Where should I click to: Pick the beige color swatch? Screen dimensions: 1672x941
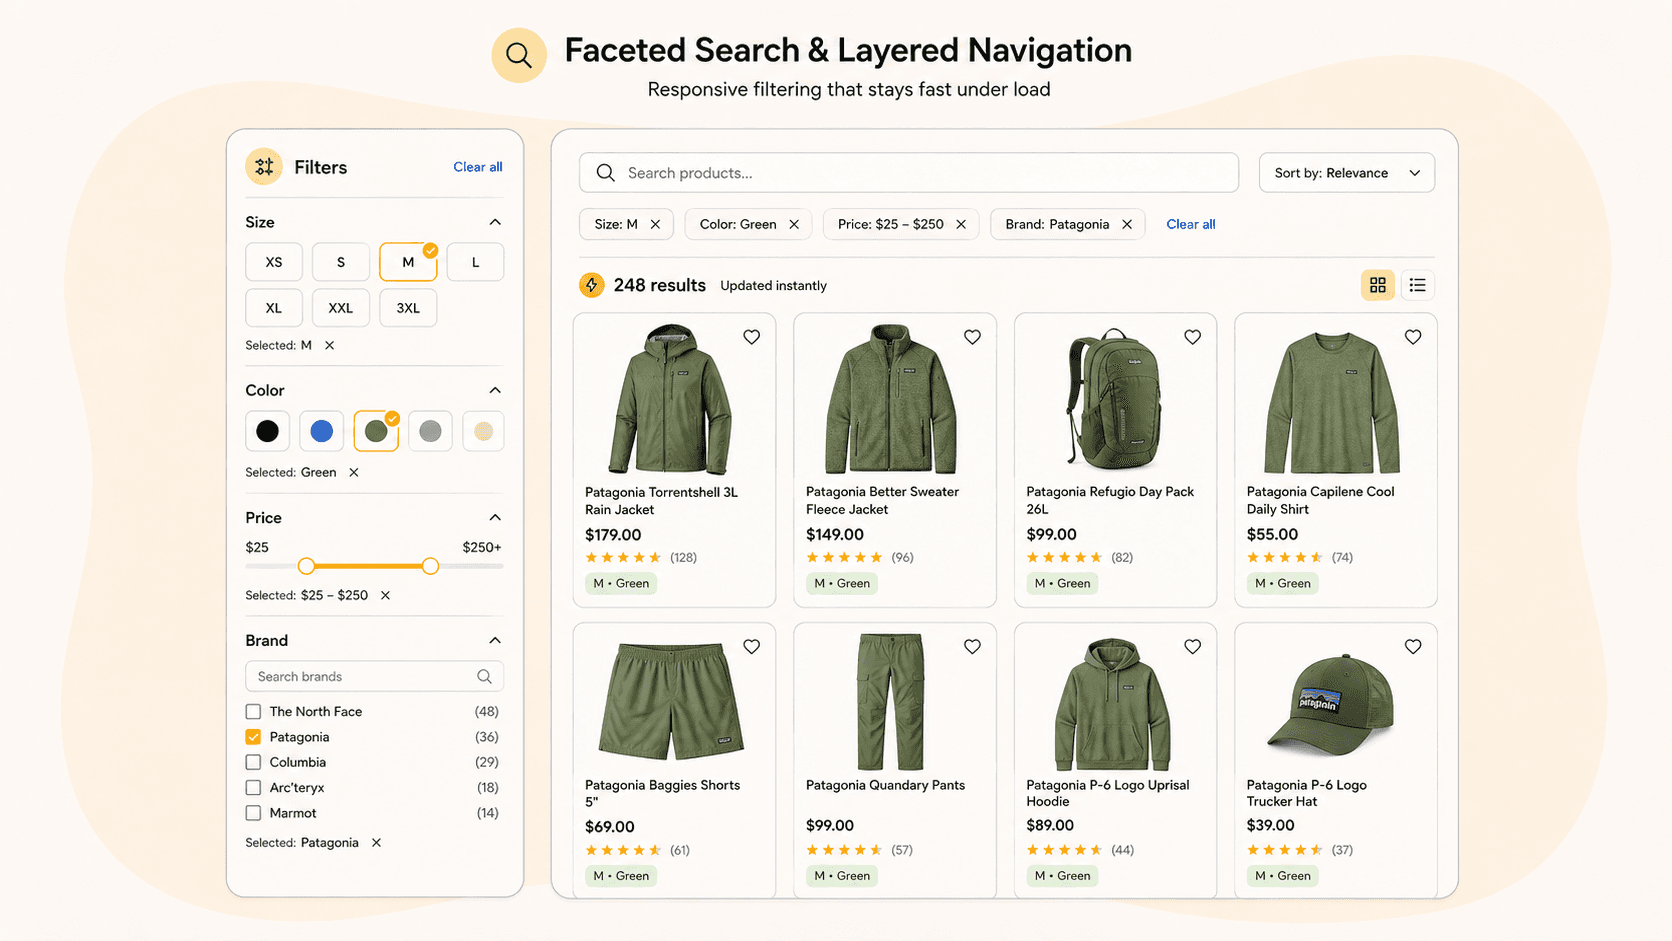483,431
